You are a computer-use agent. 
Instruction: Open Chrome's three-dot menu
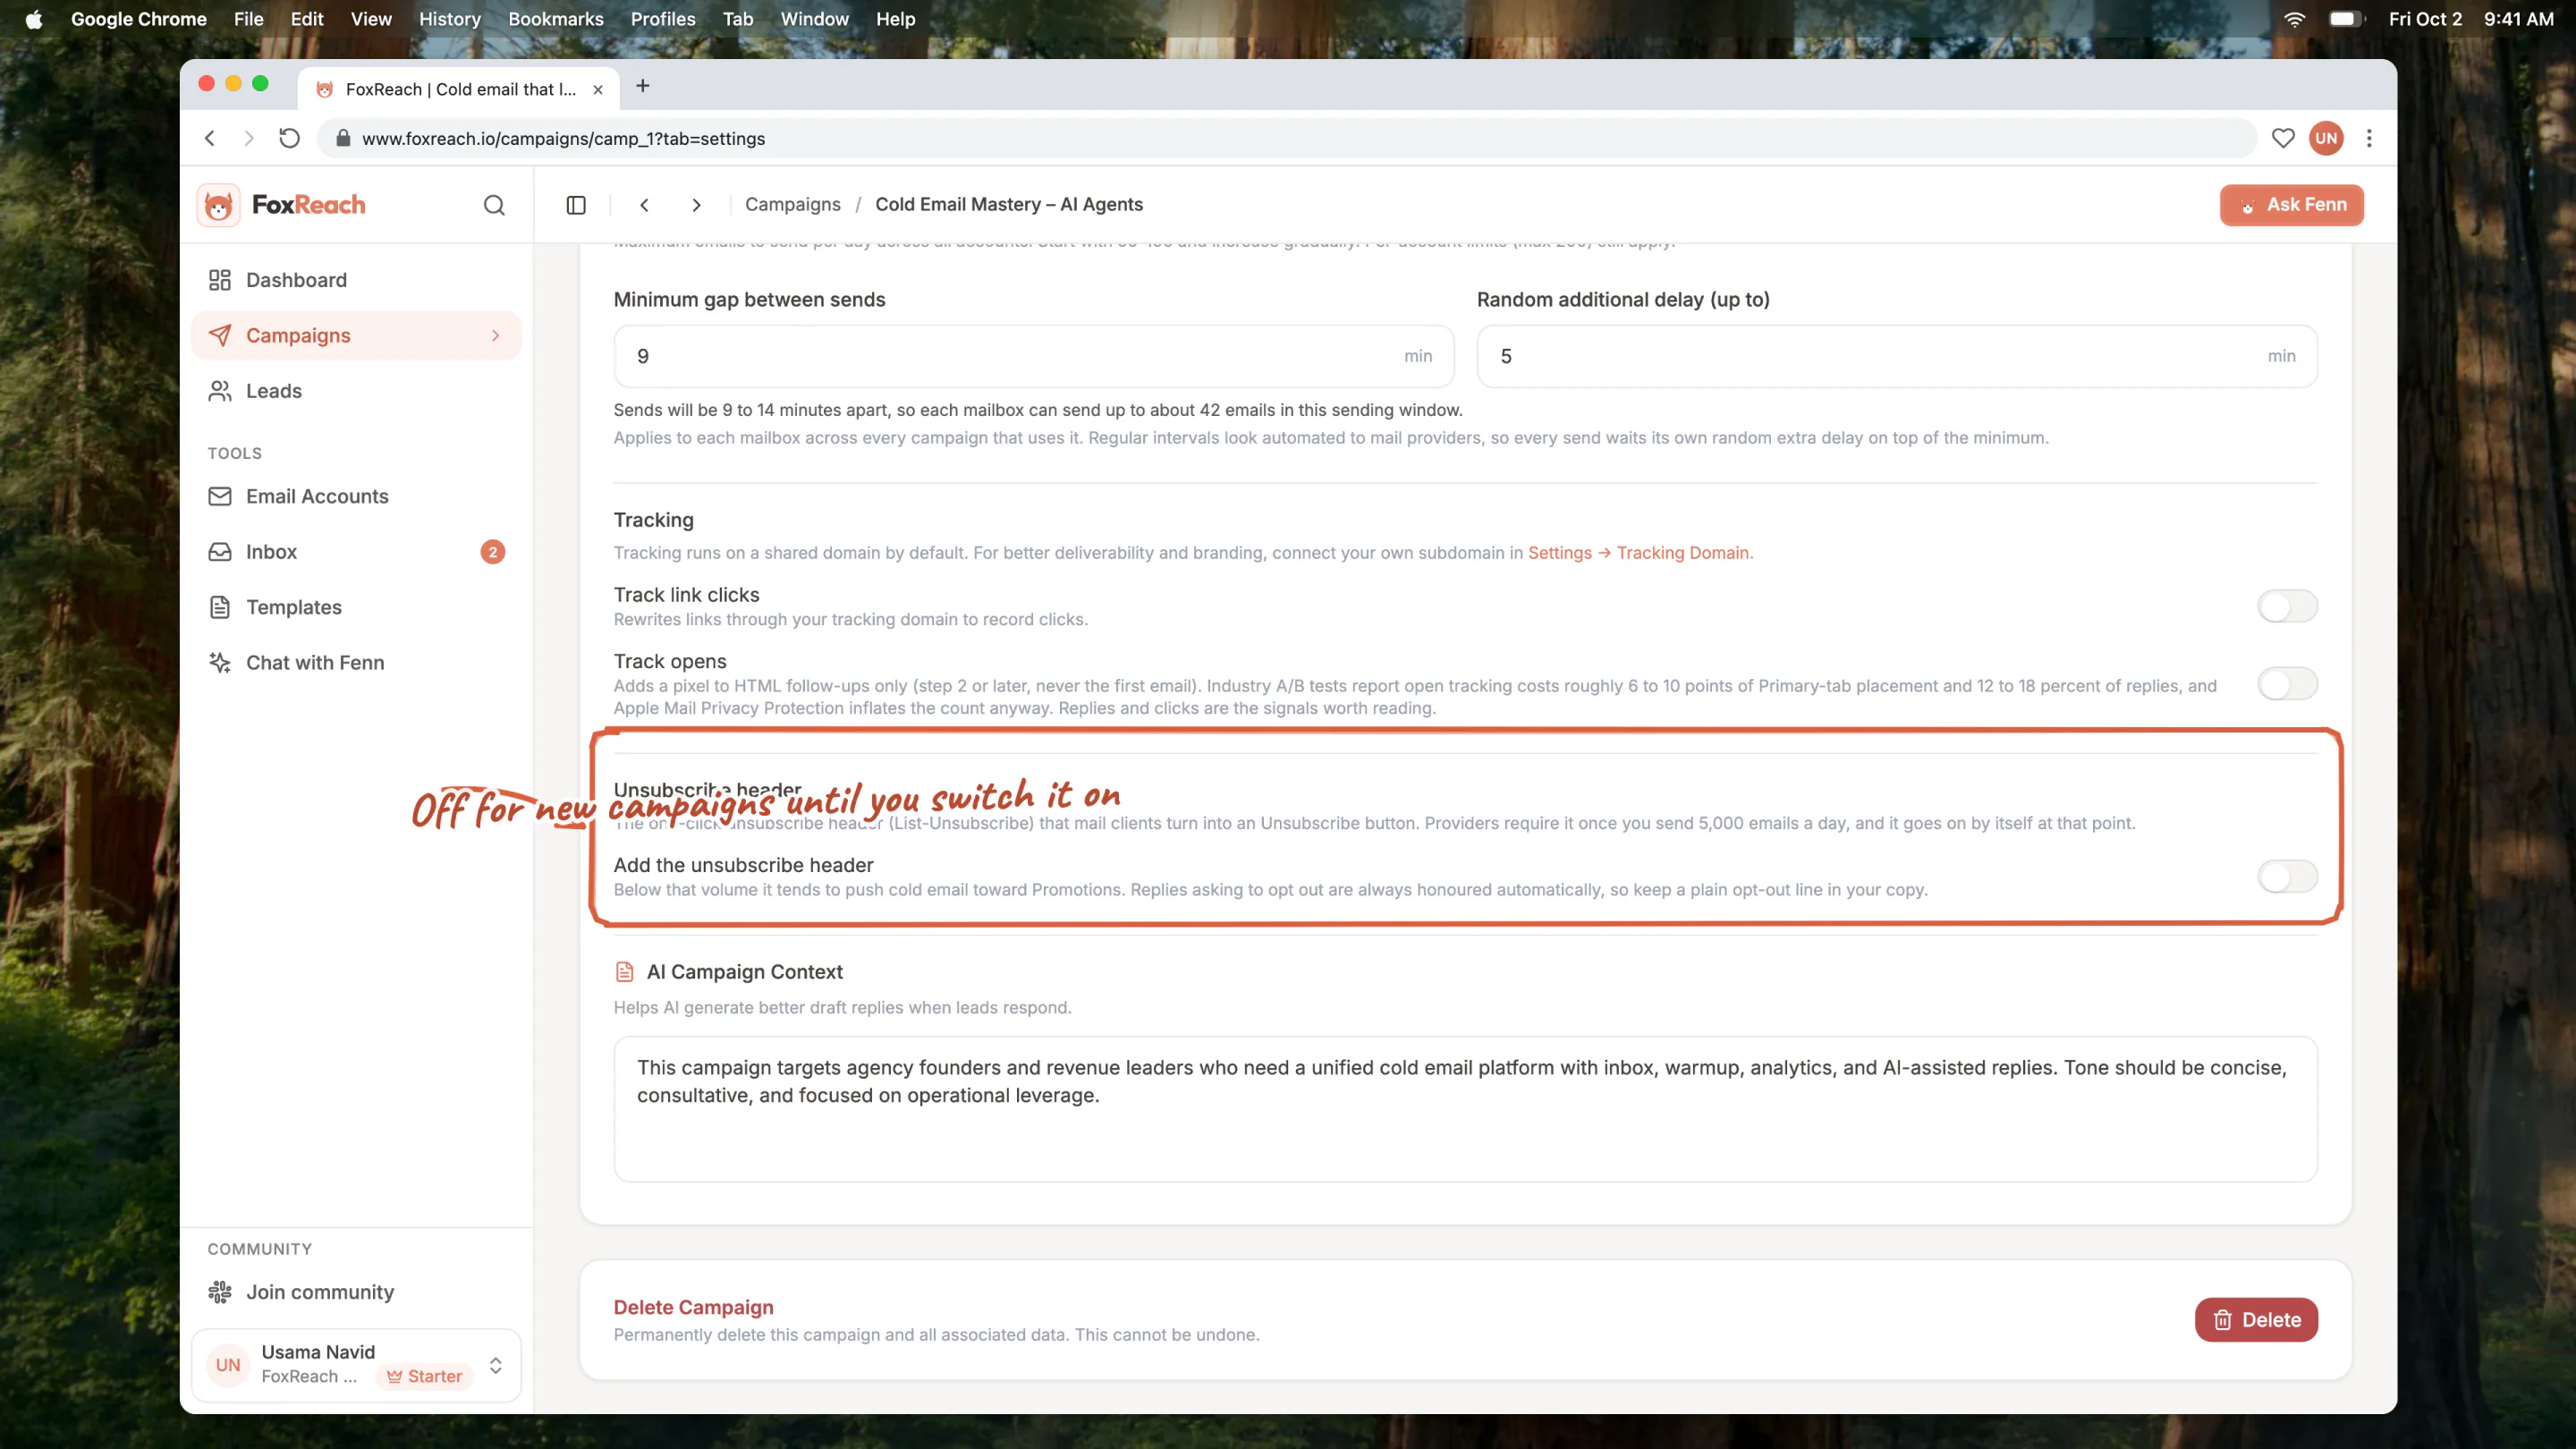[2369, 138]
